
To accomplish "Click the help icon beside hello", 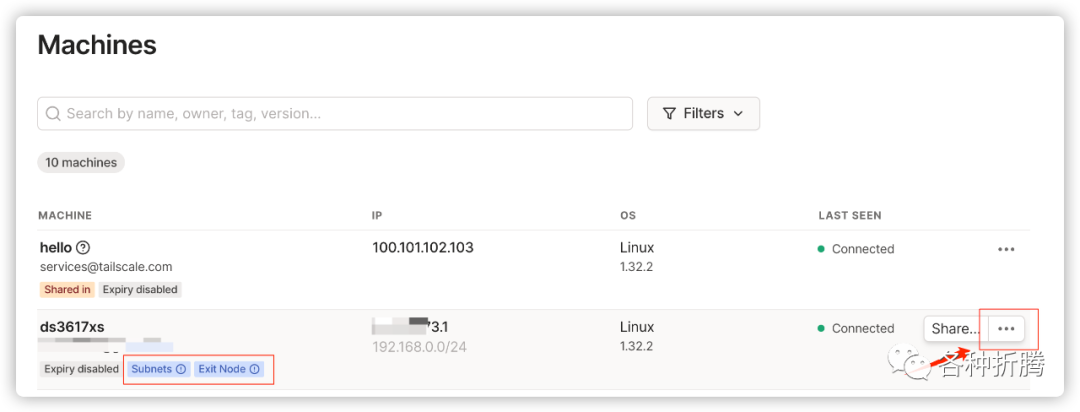I will (83, 248).
